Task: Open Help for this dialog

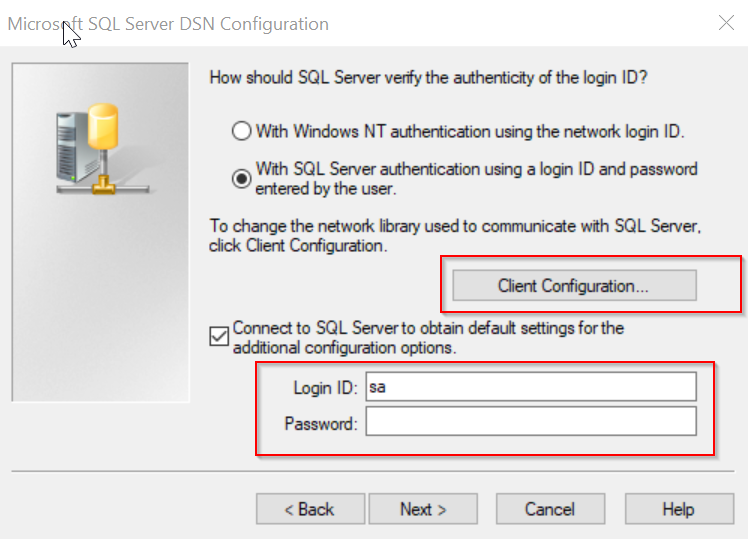Action: [679, 509]
